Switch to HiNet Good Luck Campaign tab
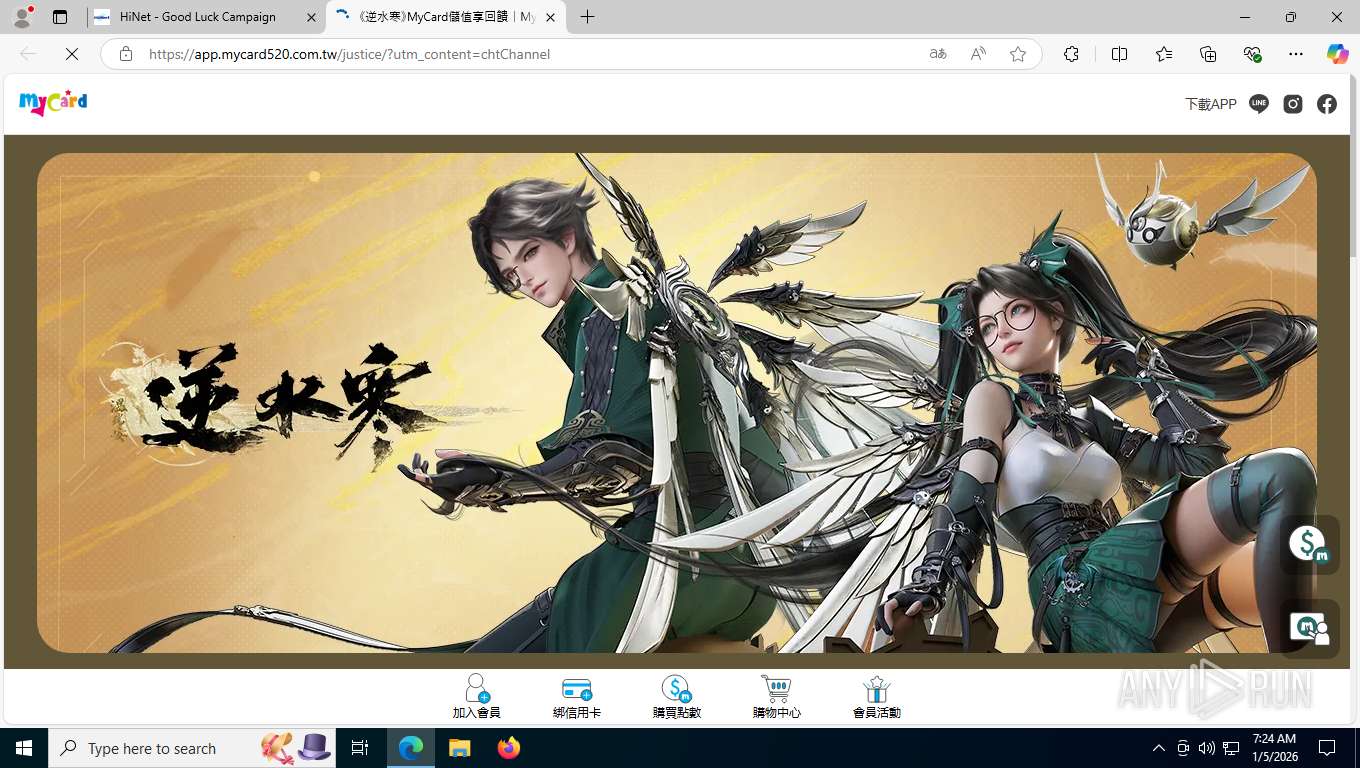1360x768 pixels. [205, 17]
